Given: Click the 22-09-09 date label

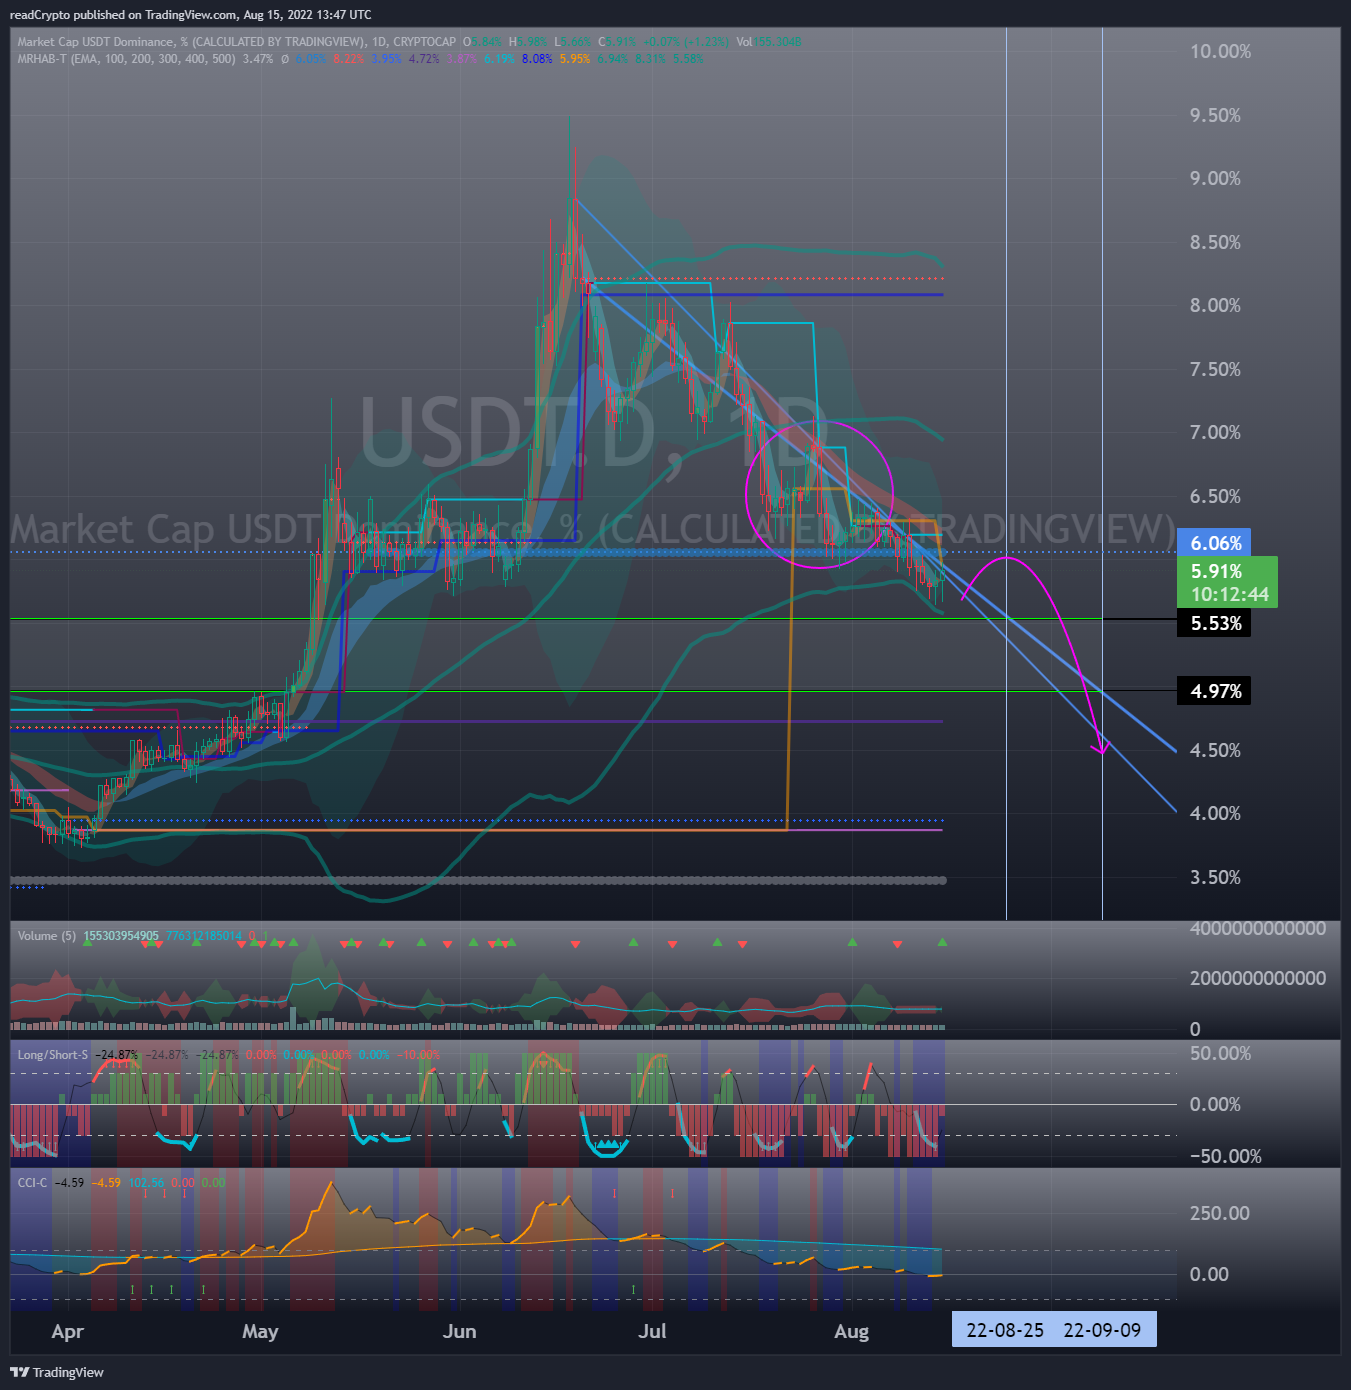Looking at the screenshot, I should coord(1102,1330).
